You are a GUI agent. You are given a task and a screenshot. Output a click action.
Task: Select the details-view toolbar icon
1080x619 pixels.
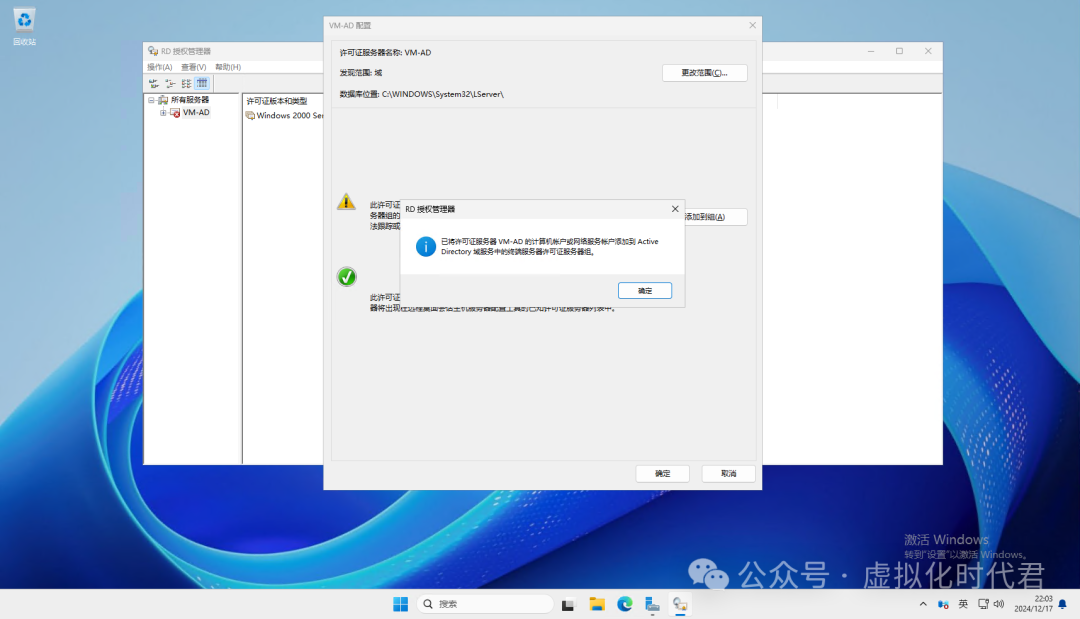pos(202,83)
